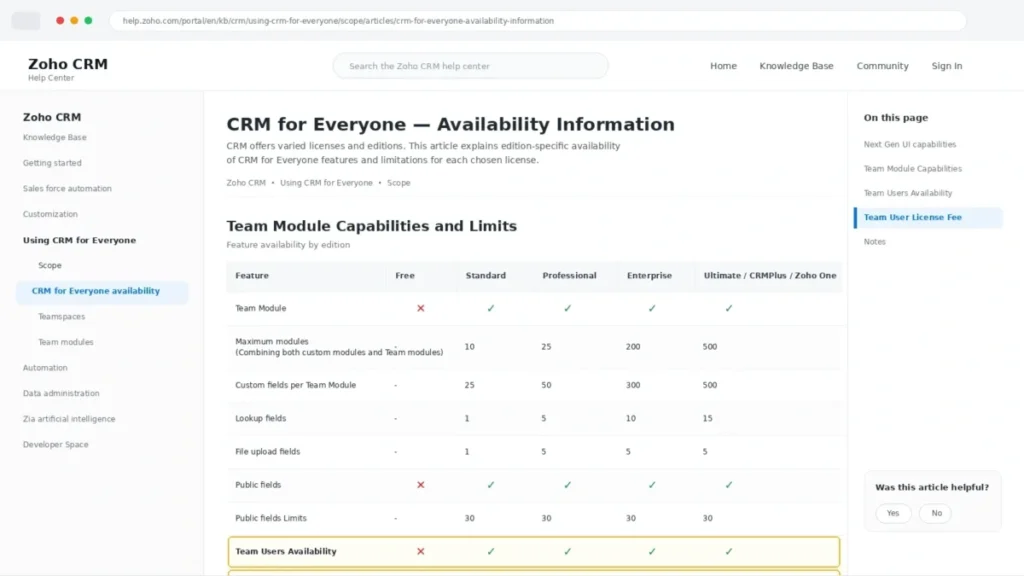
Task: Open the Scope sidebar sub-item
Action: (50, 265)
